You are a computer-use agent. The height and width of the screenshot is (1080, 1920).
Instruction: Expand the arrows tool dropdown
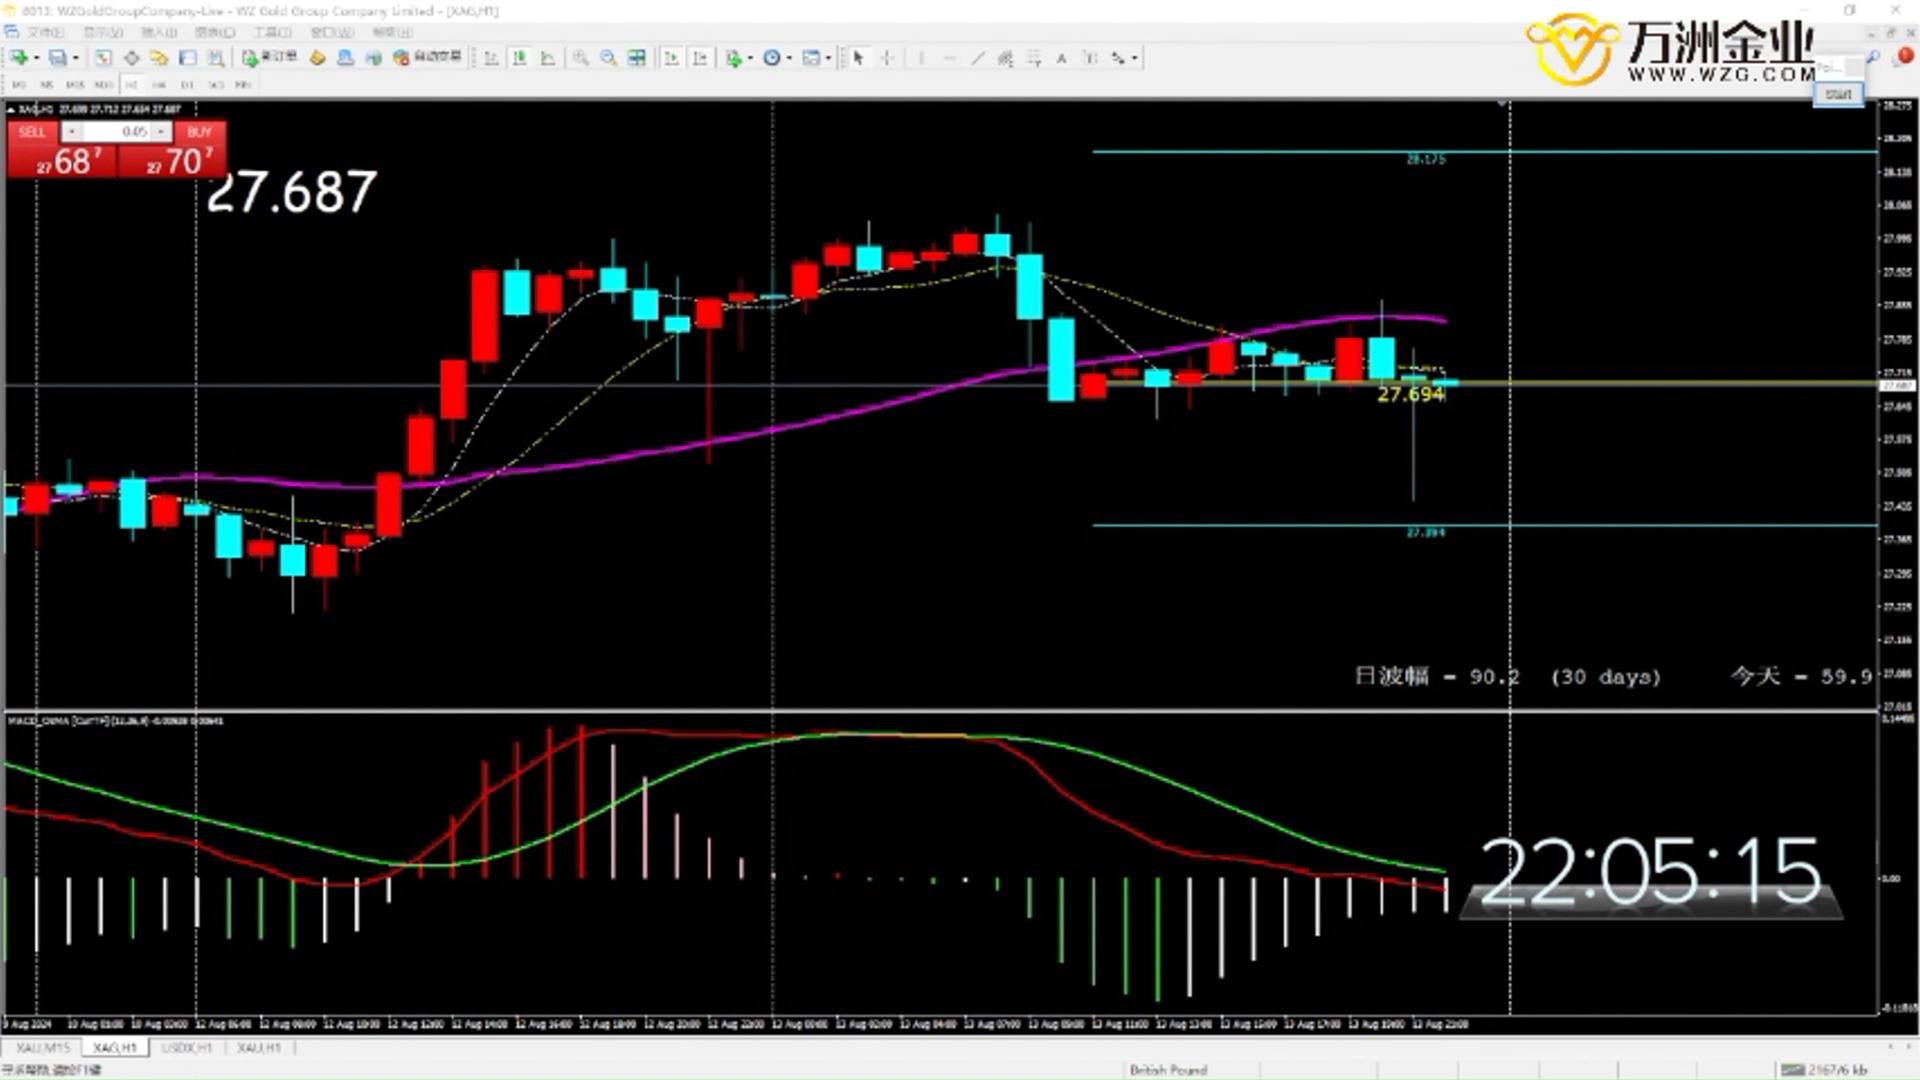point(1134,58)
